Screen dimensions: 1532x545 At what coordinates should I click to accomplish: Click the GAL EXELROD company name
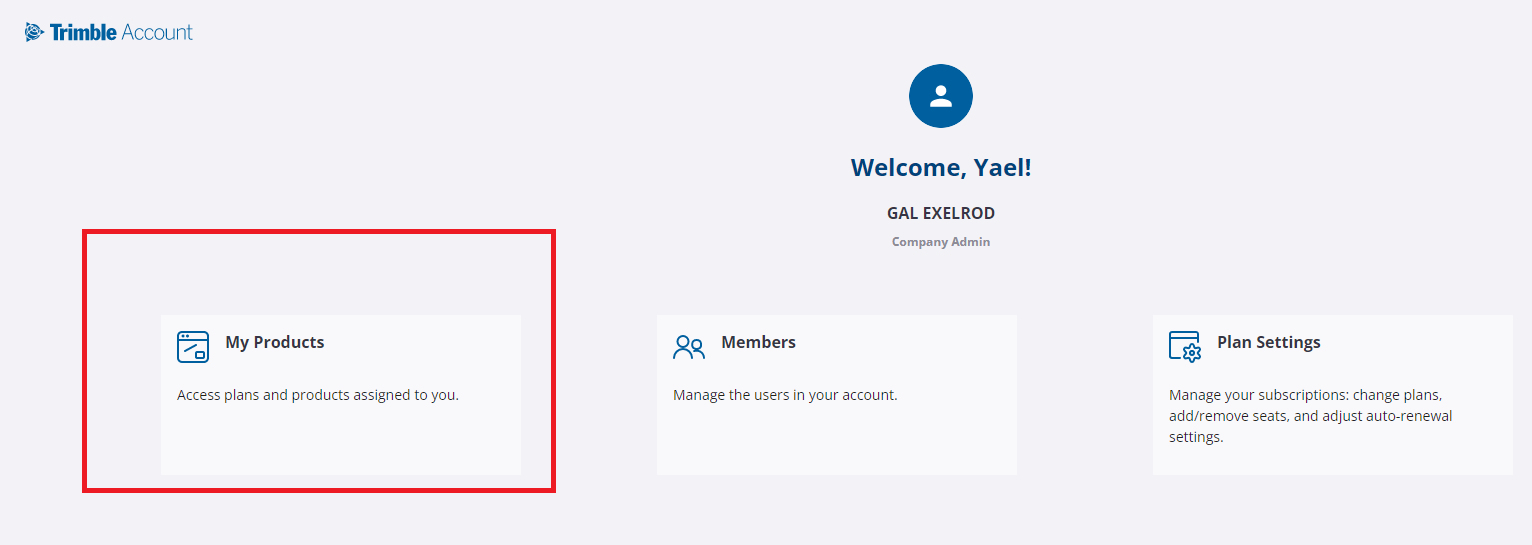pos(940,213)
